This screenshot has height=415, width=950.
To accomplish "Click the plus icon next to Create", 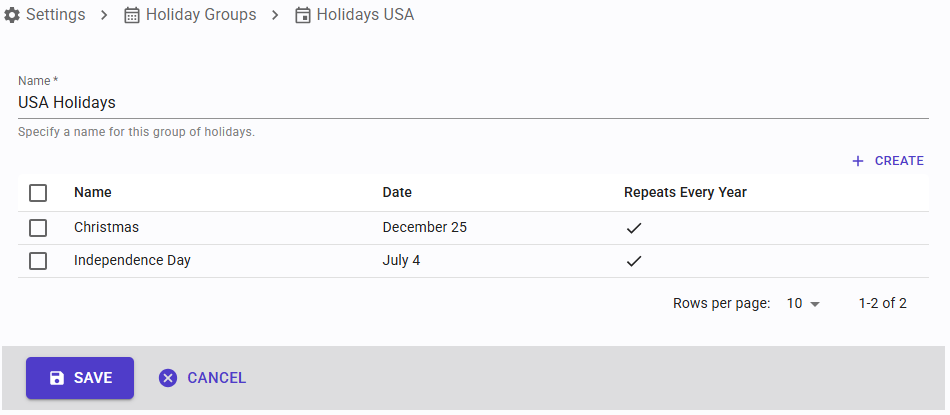I will click(x=858, y=161).
